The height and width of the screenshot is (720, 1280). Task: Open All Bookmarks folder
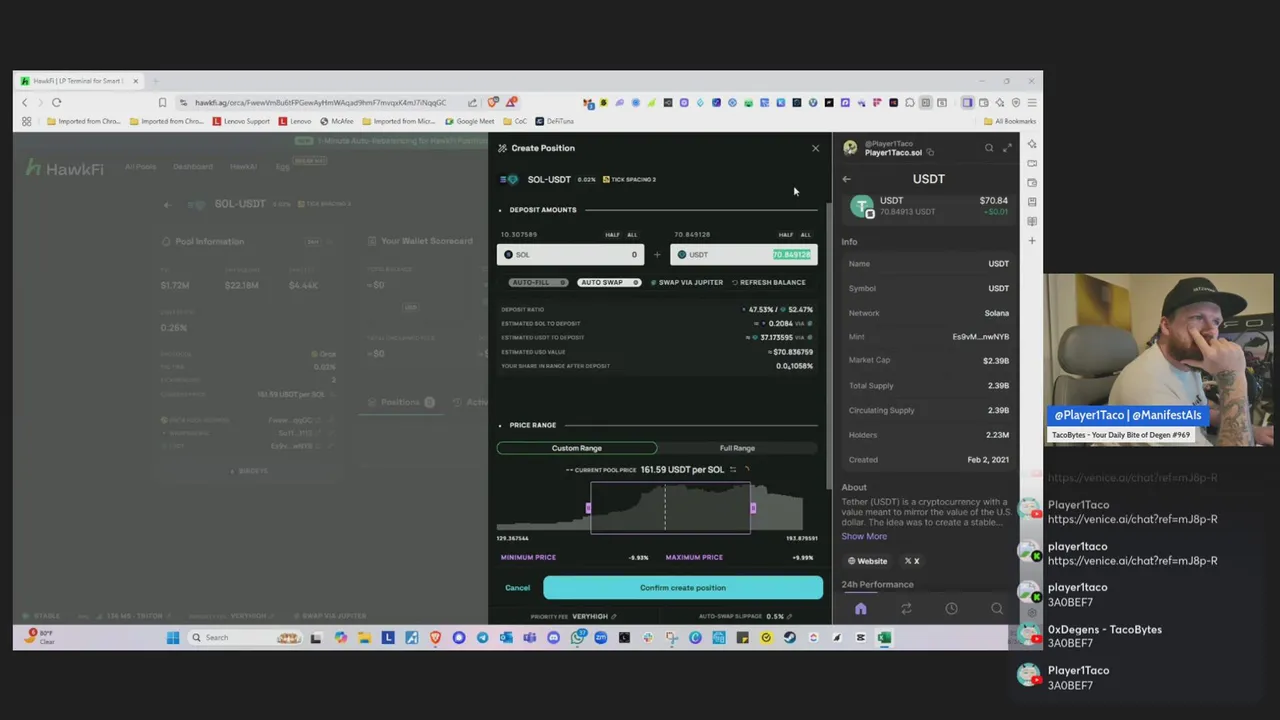click(1010, 121)
